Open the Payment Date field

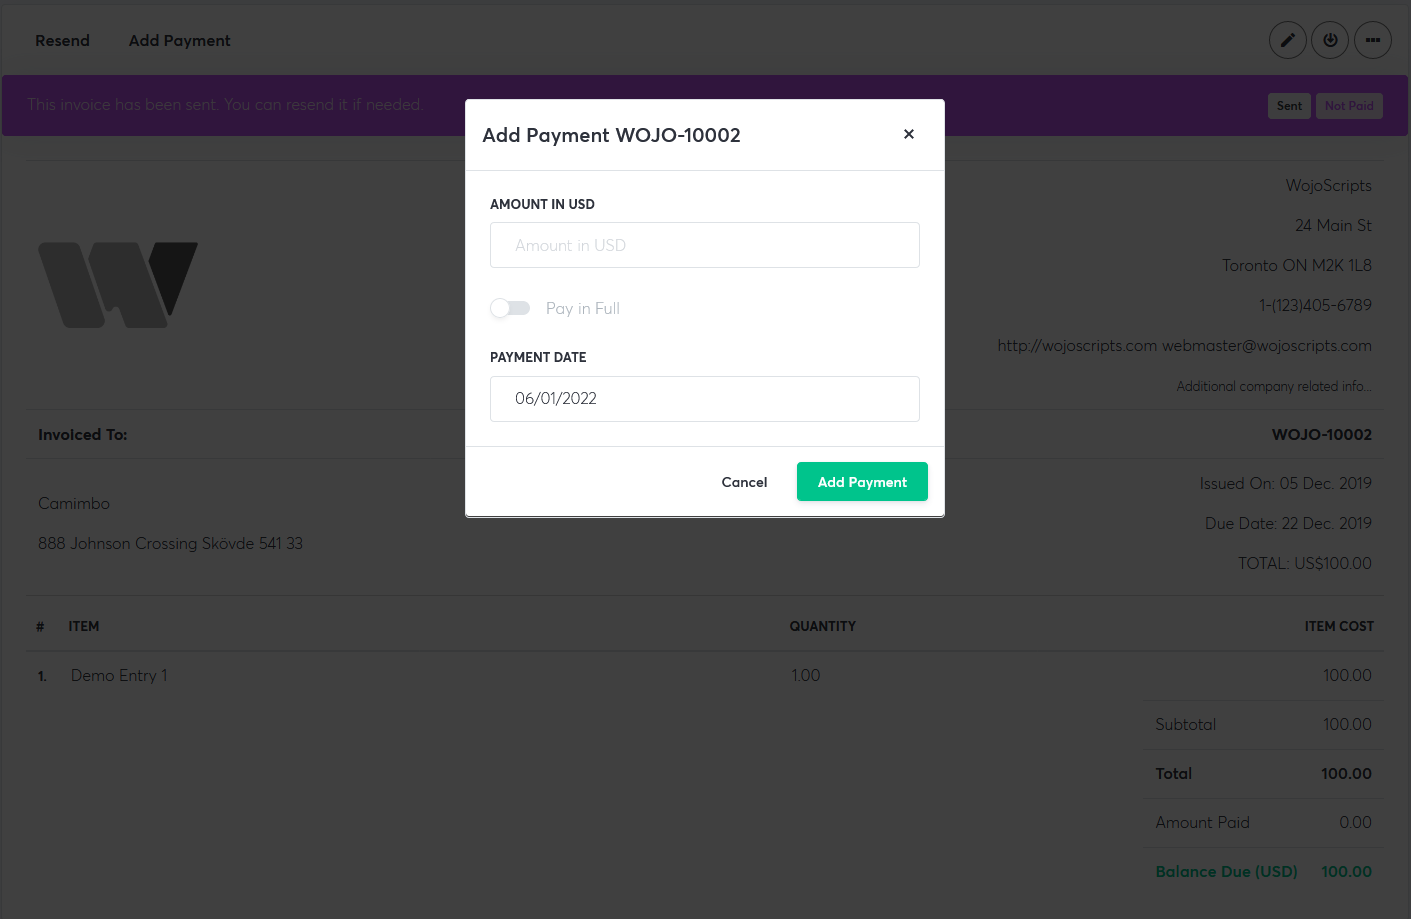(705, 398)
